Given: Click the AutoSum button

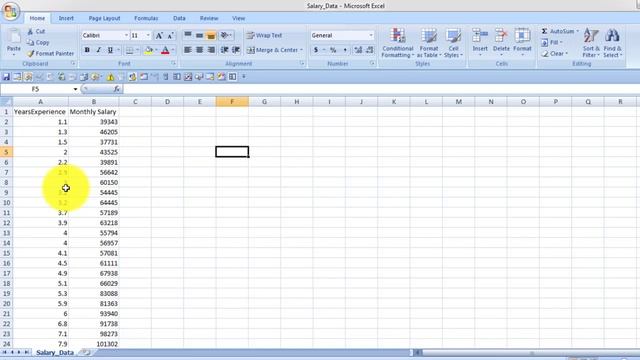Looking at the screenshot, I should pyautogui.click(x=560, y=31).
